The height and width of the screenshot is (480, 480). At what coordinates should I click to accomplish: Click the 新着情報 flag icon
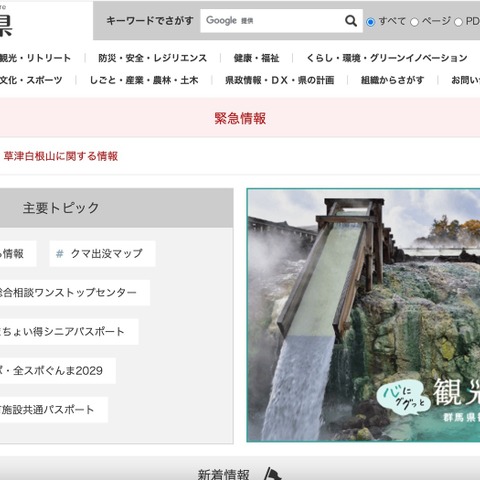point(272,473)
